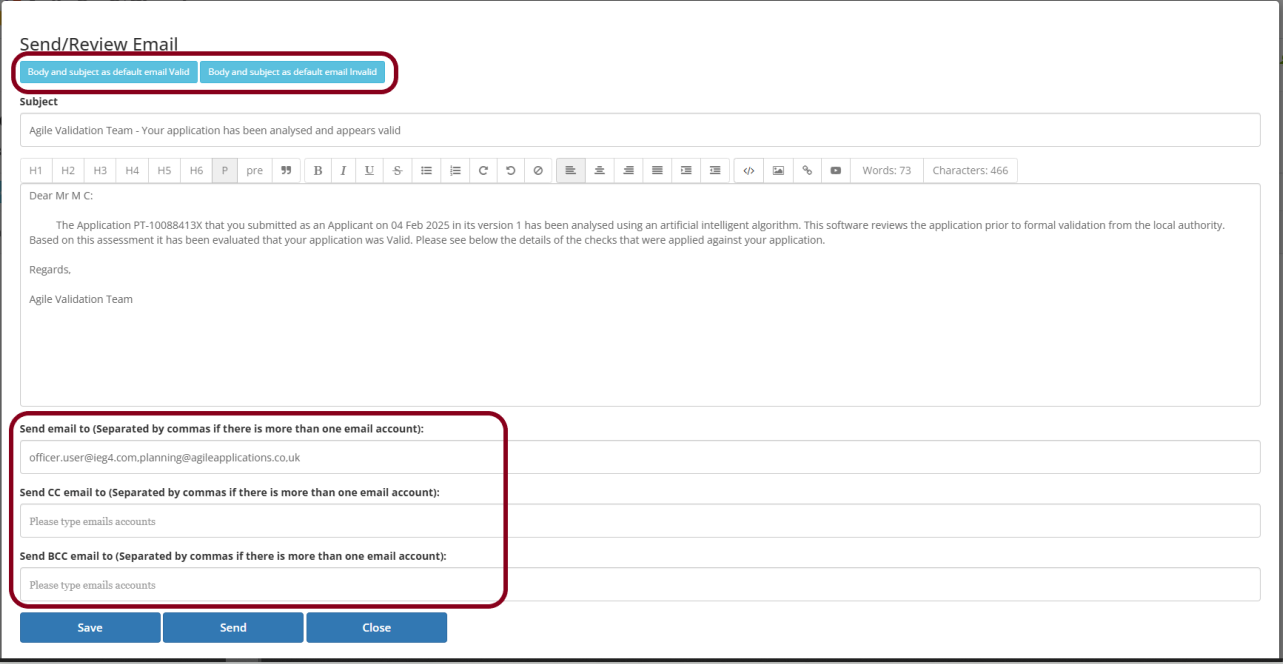Apply italic formatting to the text
The height and width of the screenshot is (664, 1283).
(343, 171)
